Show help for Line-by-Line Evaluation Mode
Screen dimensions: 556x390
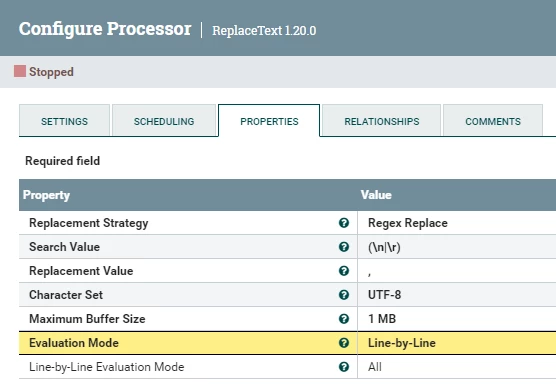click(x=344, y=367)
